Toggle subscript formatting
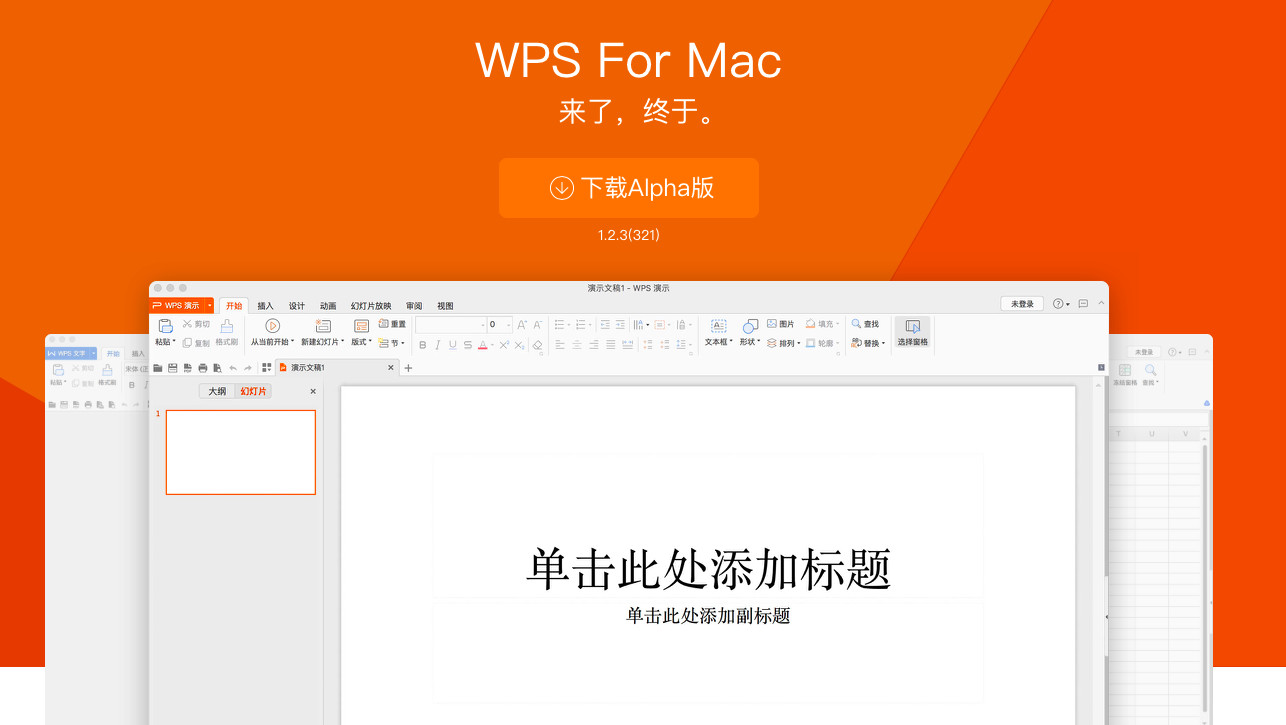 (519, 345)
